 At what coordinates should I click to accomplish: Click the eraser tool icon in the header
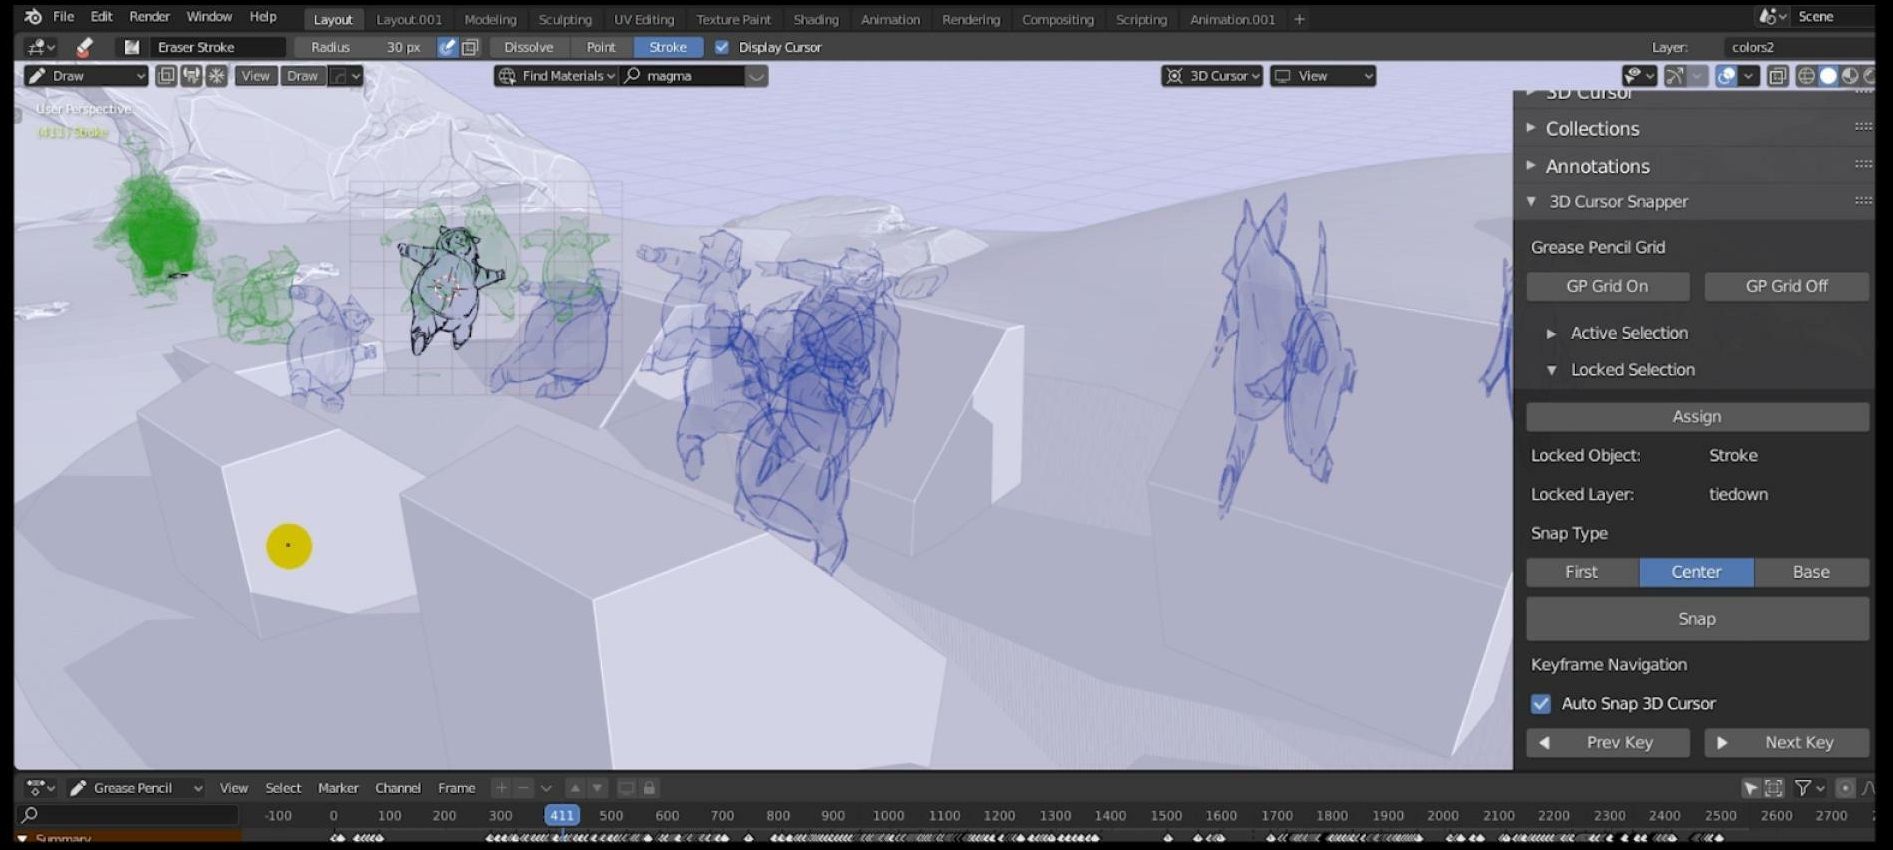(85, 47)
